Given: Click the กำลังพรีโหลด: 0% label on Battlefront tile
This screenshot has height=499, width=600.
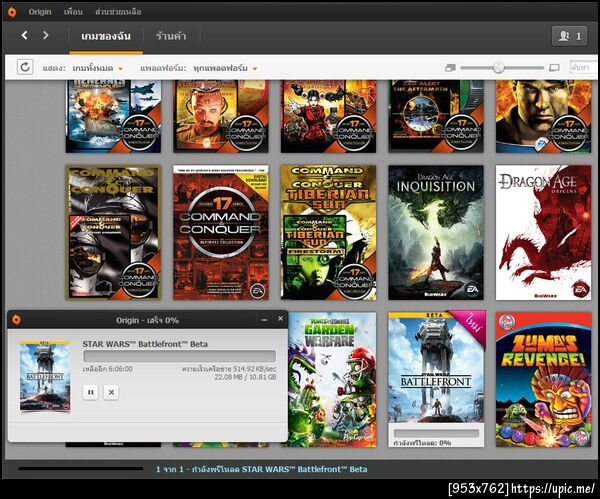Looking at the screenshot, I should [422, 443].
